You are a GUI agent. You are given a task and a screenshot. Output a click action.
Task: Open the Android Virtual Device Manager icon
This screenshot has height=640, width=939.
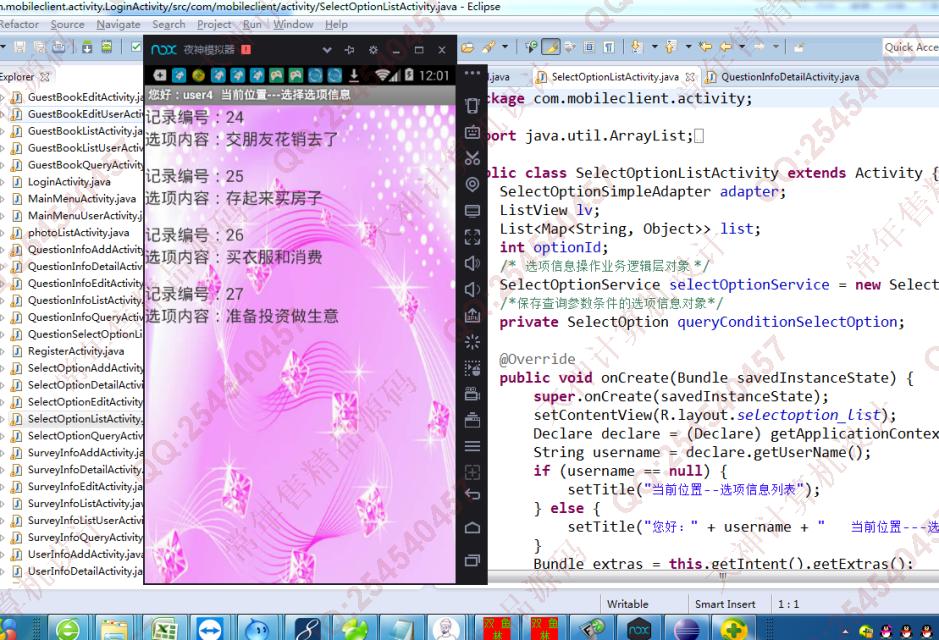point(107,47)
